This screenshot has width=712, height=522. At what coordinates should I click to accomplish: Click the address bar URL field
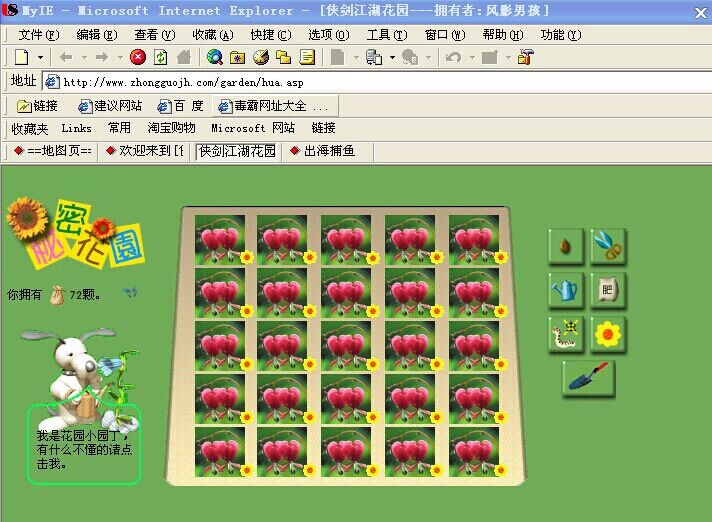point(377,82)
